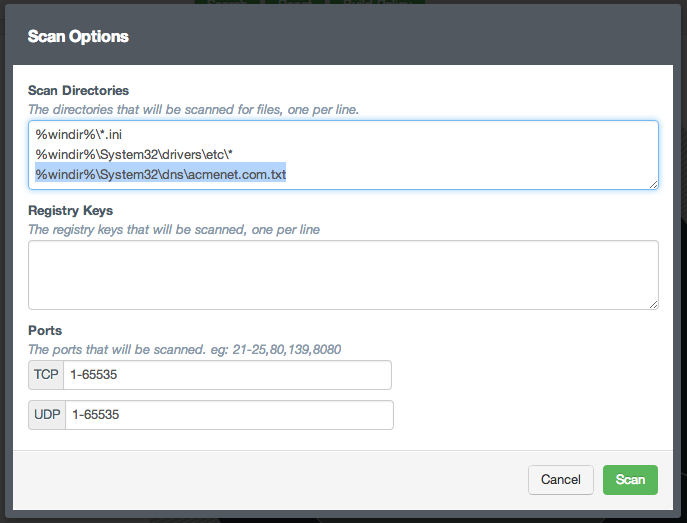
Task: Click the UDP label addon
Action: [47, 415]
